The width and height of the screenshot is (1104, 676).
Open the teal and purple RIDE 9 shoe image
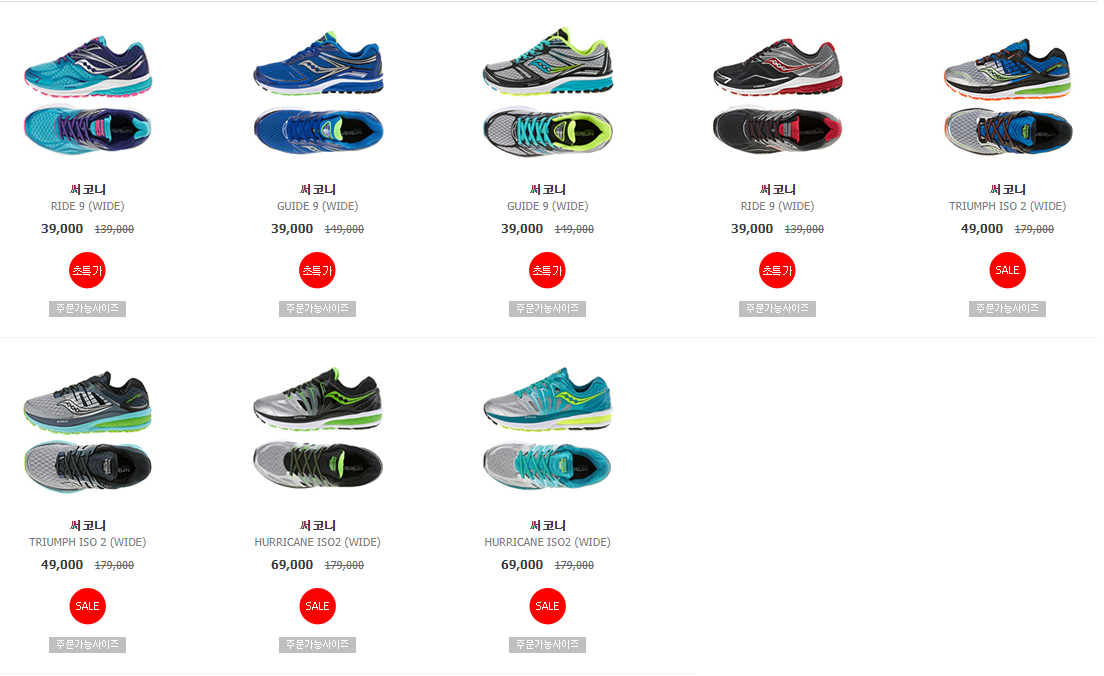click(87, 94)
